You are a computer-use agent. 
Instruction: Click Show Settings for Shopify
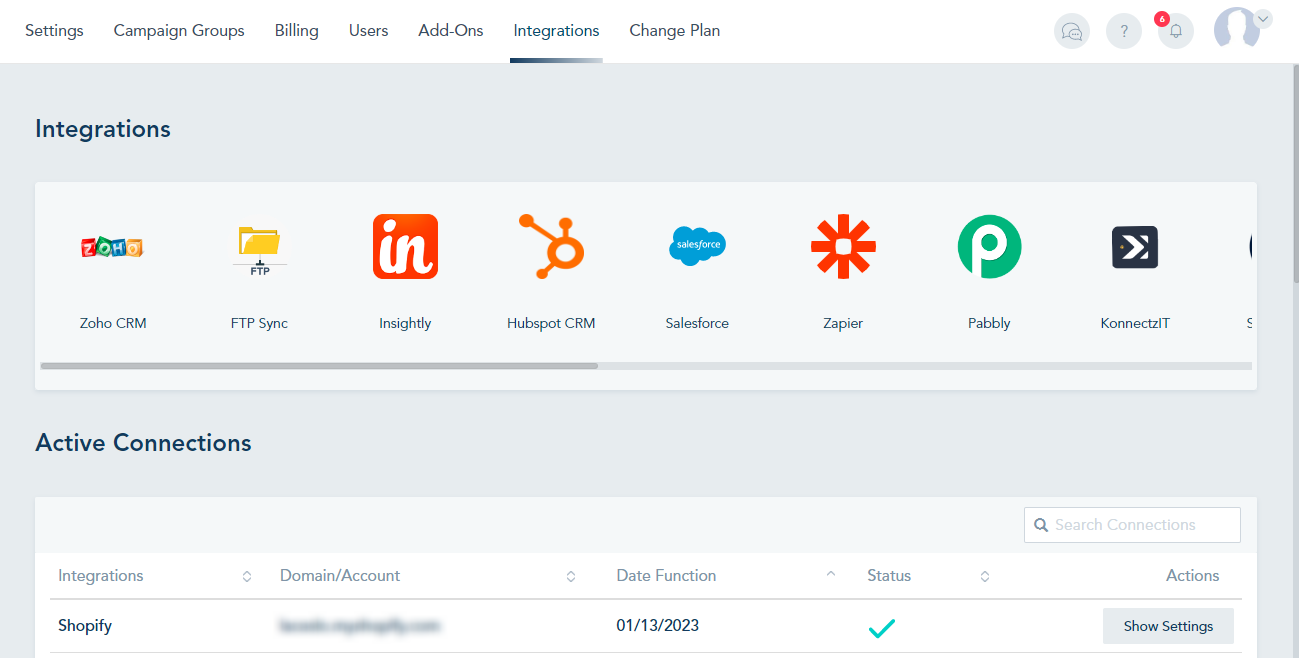[x=1168, y=626]
